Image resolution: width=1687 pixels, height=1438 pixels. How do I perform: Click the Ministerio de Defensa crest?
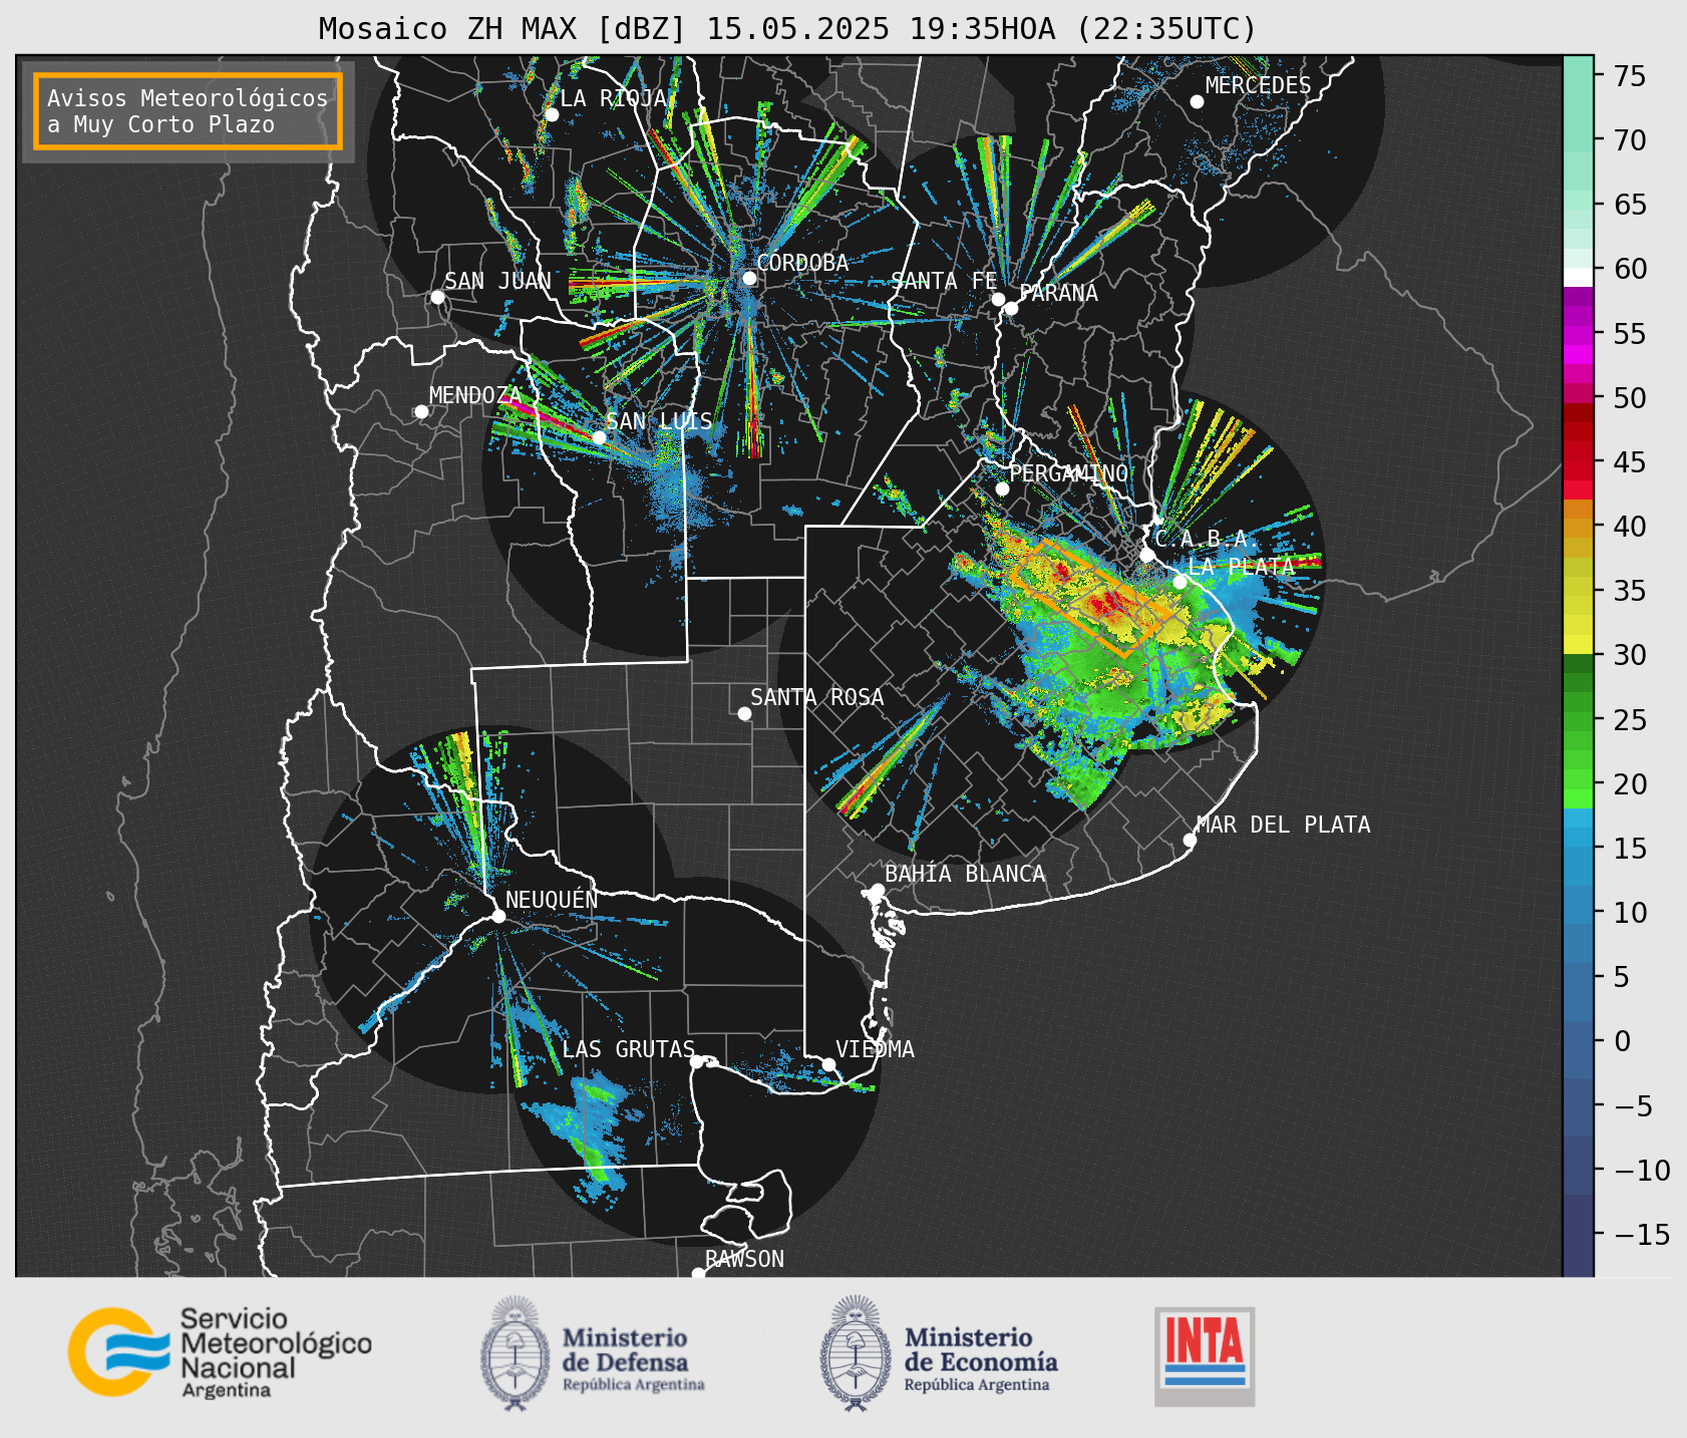pyautogui.click(x=514, y=1353)
